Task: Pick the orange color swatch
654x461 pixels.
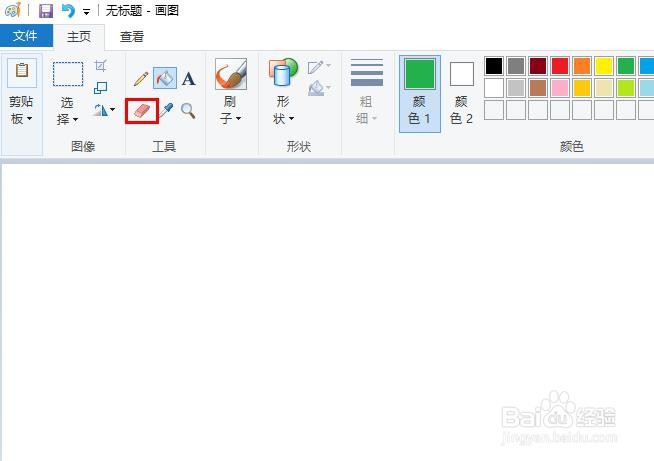Action: click(582, 66)
